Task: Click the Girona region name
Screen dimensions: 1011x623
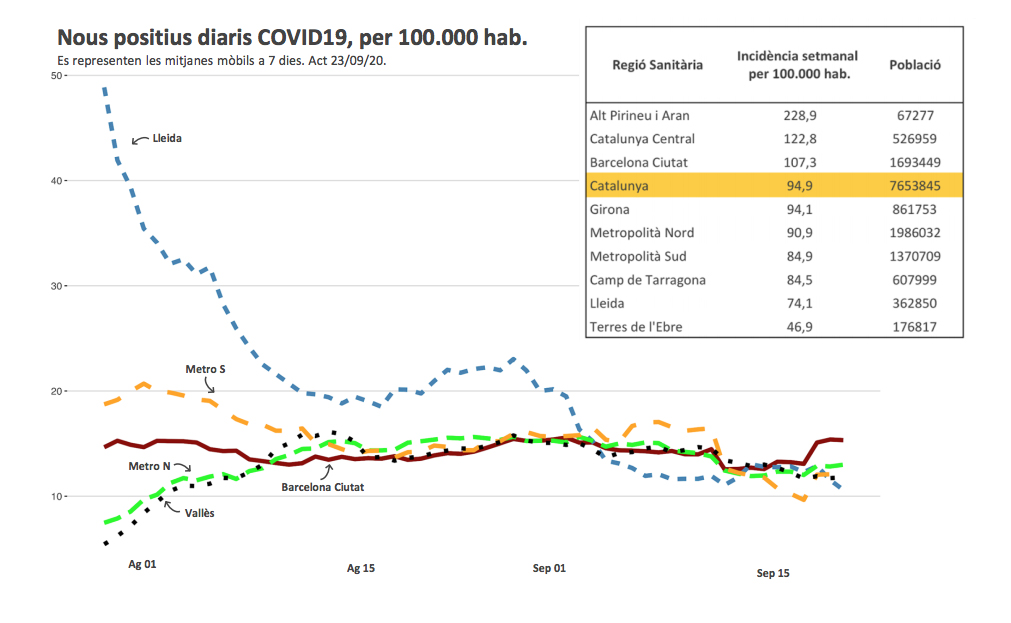Action: [x=610, y=210]
